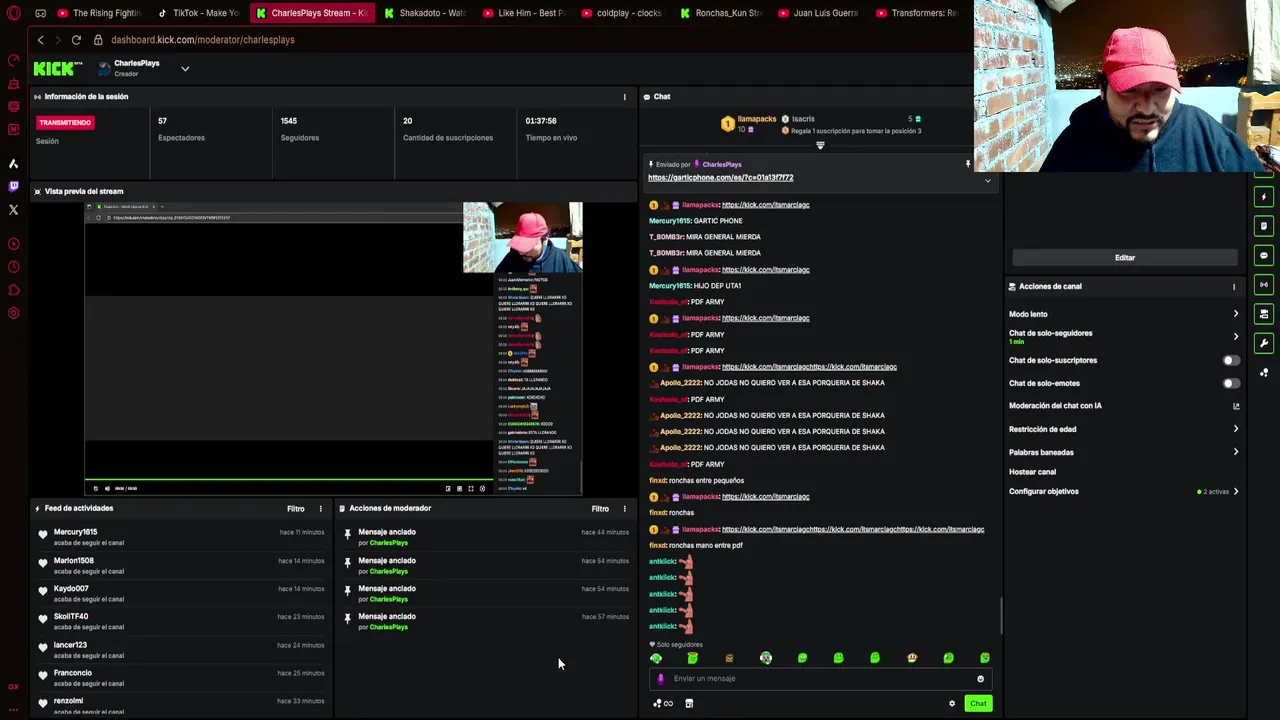The height and width of the screenshot is (720, 1280).
Task: Mute the stream preview volume
Action: pos(107,489)
